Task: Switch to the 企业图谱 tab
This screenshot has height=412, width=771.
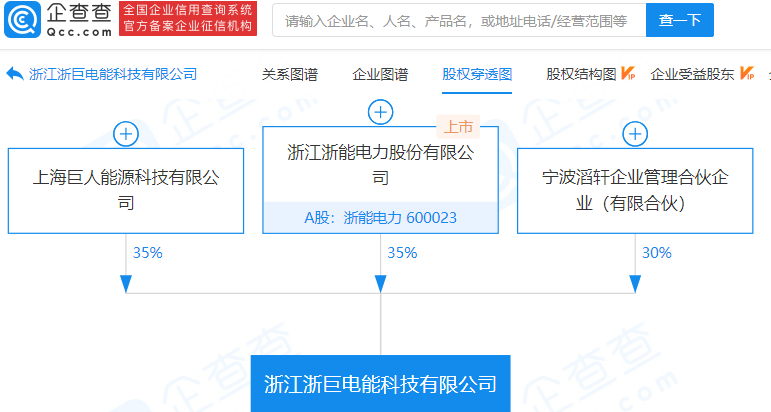Action: pyautogui.click(x=380, y=74)
